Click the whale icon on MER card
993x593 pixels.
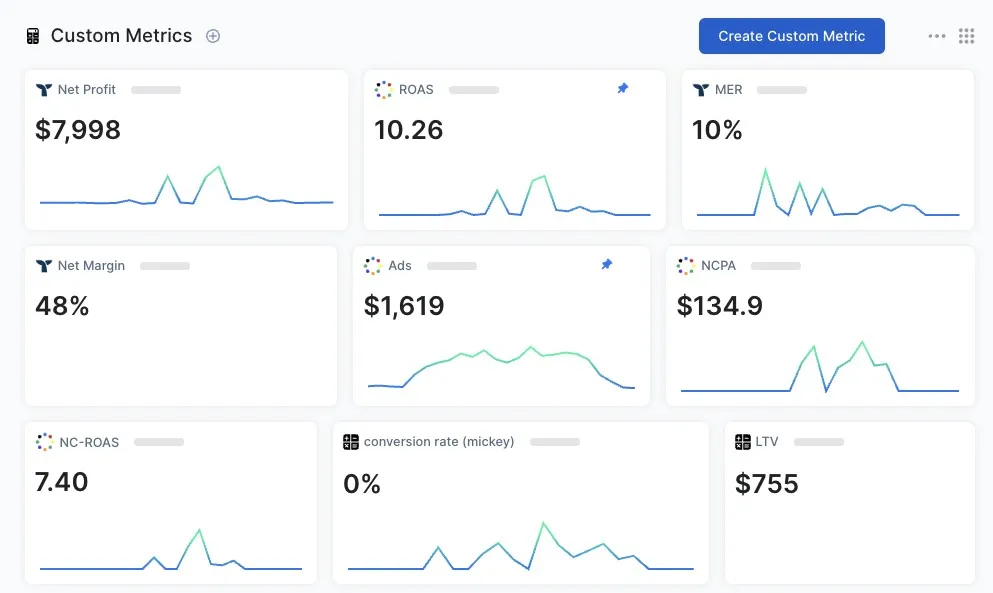point(700,90)
